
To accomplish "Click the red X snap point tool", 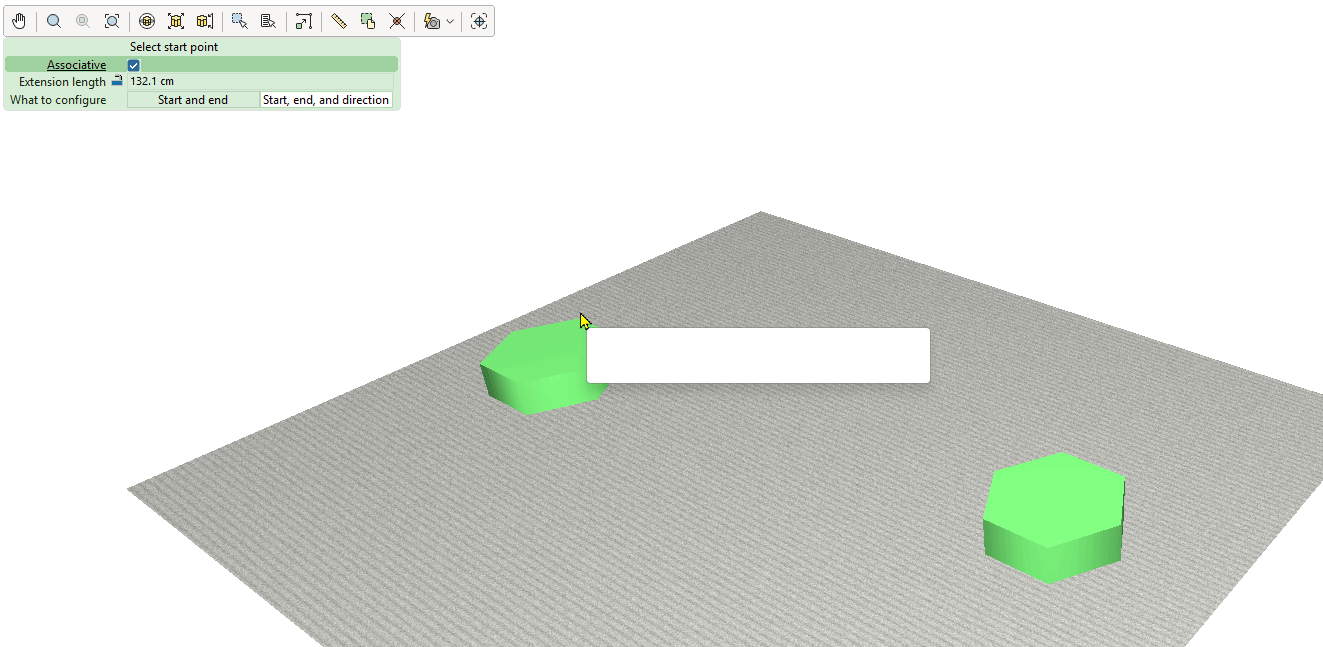I will pos(397,21).
